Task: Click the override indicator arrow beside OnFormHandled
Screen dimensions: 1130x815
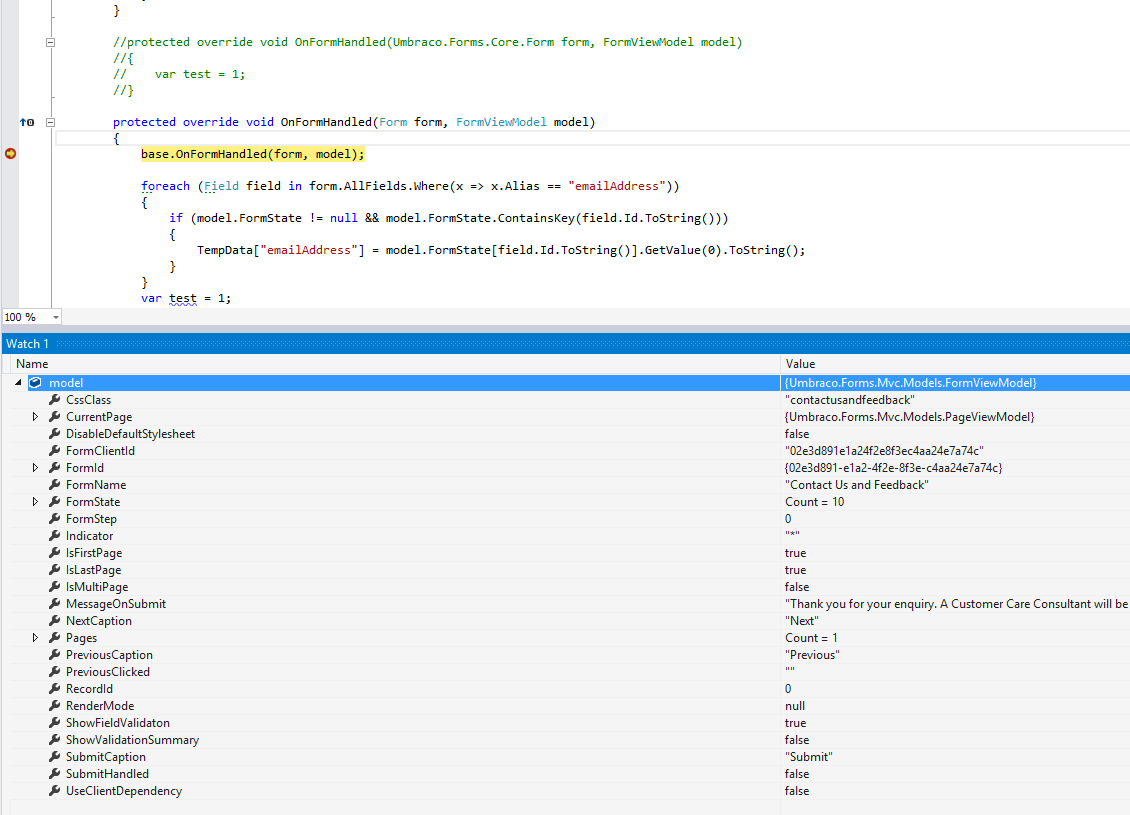Action: click(x=27, y=123)
